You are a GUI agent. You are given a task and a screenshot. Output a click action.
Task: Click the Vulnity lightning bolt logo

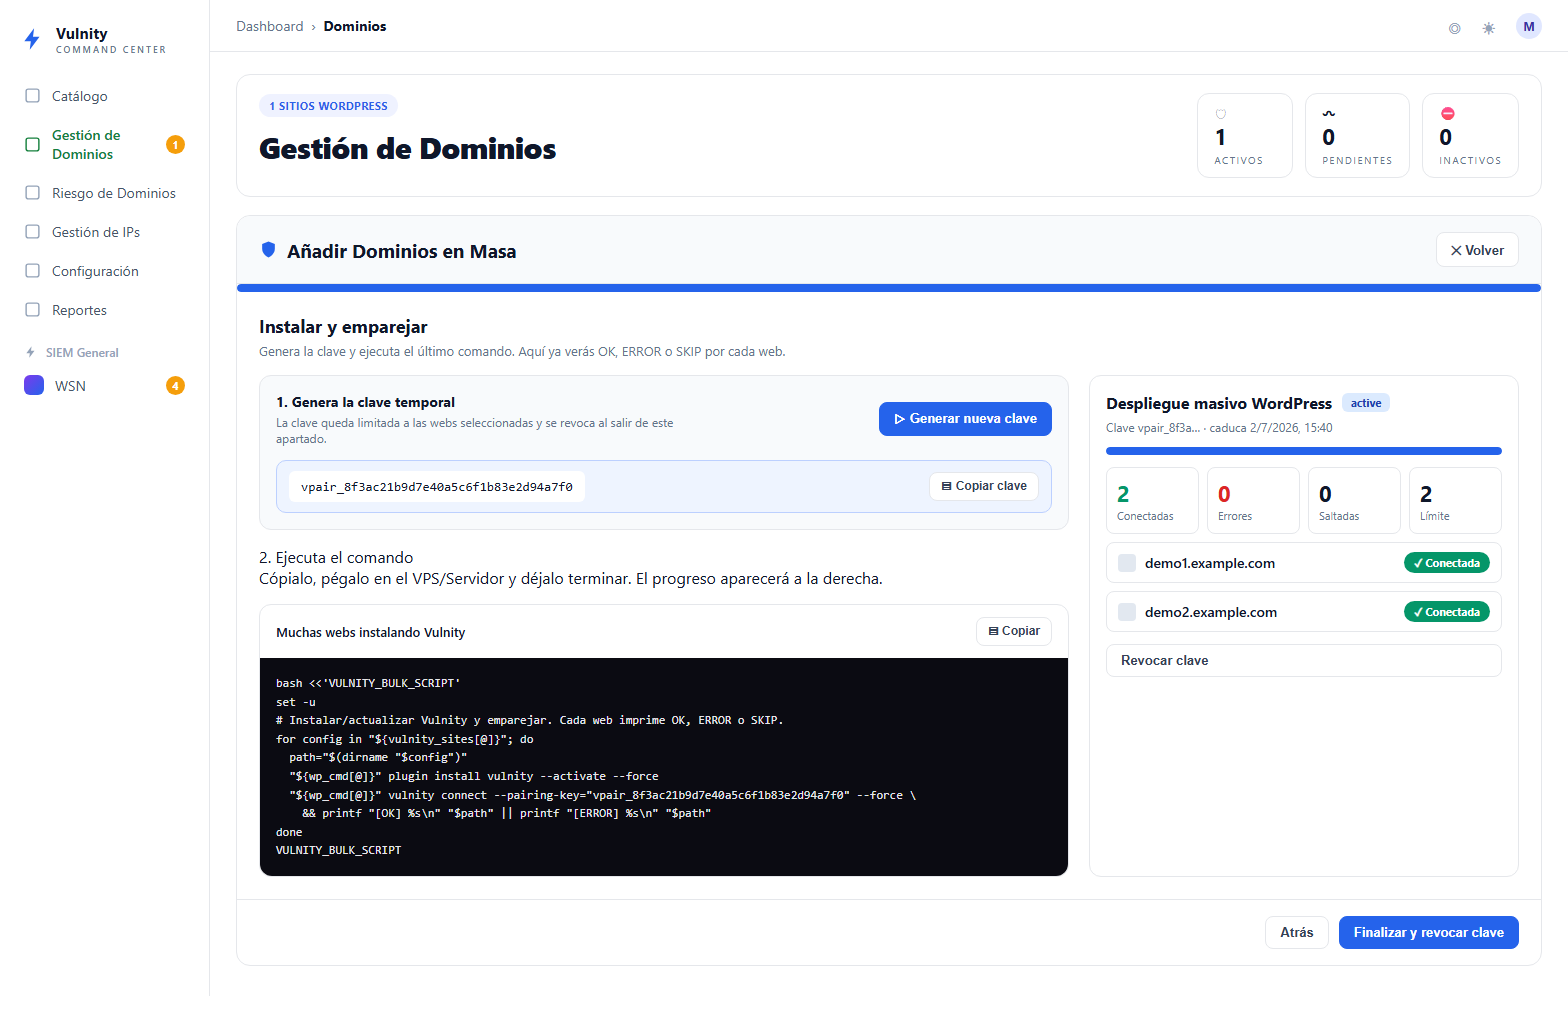click(x=32, y=39)
